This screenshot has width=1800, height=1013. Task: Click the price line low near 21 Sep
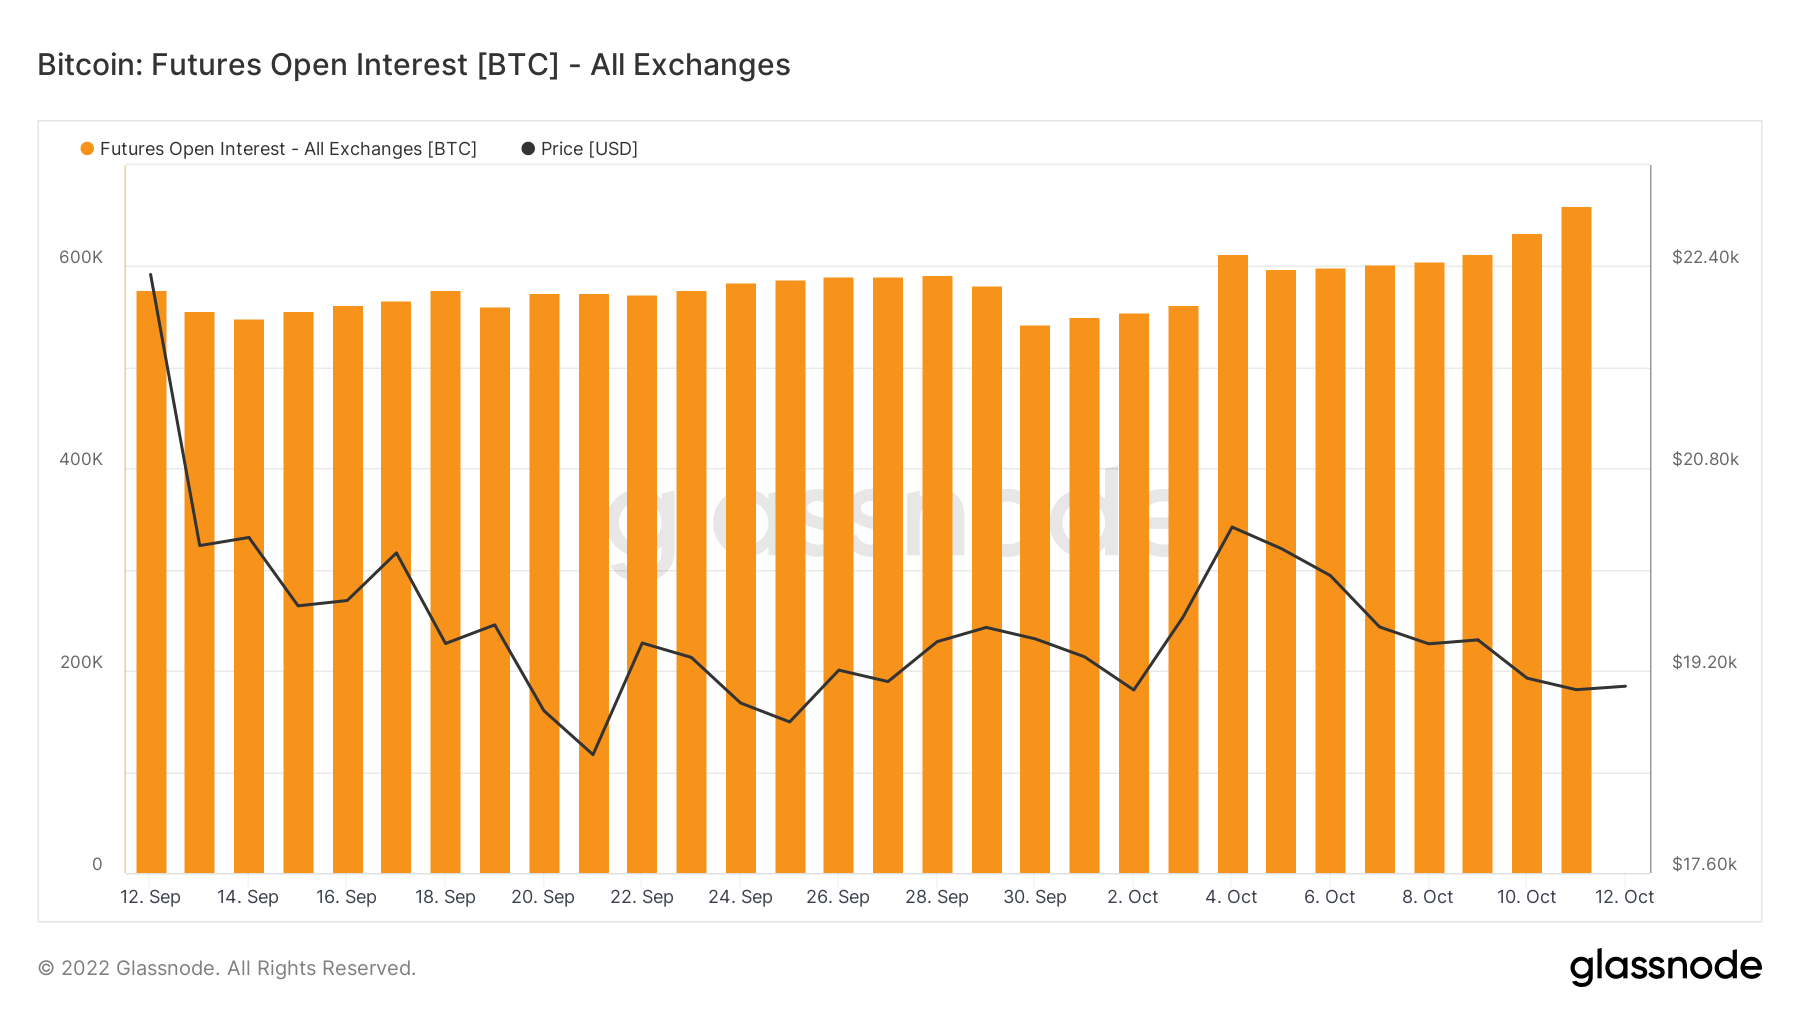(593, 754)
